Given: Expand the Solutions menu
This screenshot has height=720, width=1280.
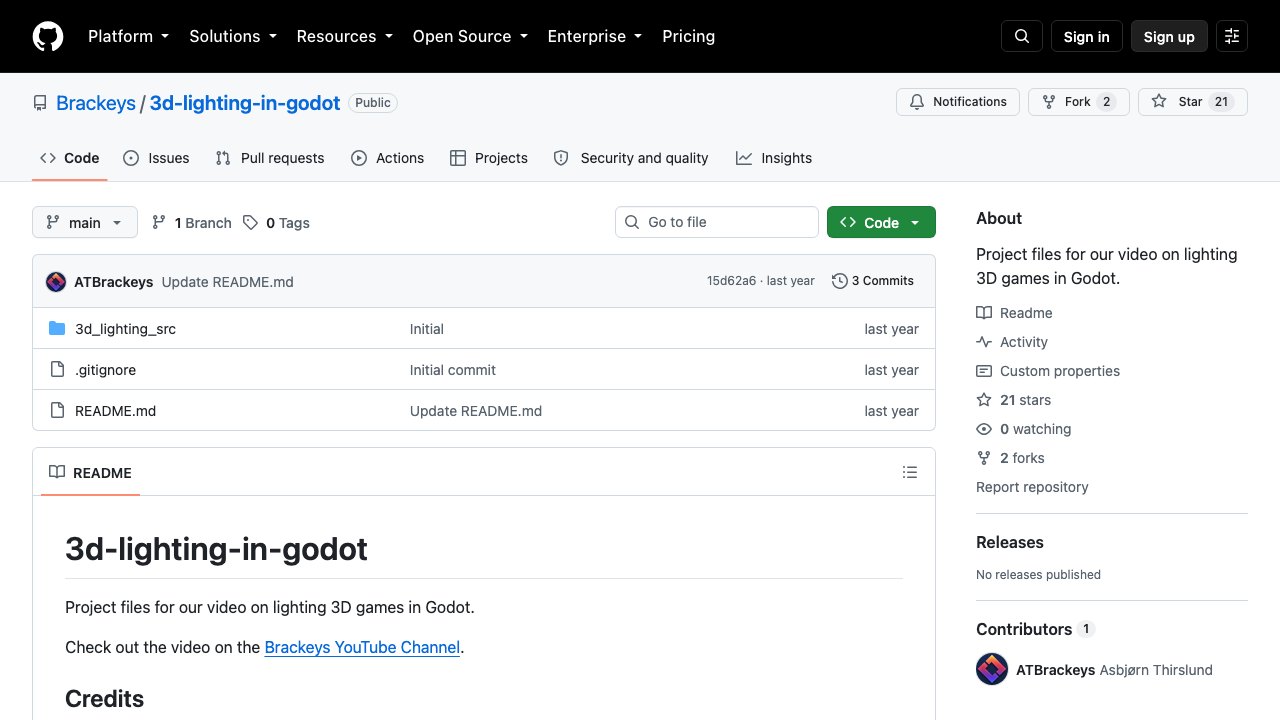Looking at the screenshot, I should pos(232,36).
